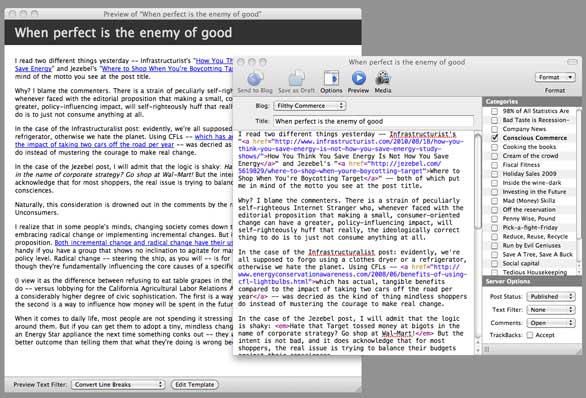This screenshot has height=398, width=586.
Task: Check the Pick-a-fight-Friday category
Action: click(x=494, y=228)
